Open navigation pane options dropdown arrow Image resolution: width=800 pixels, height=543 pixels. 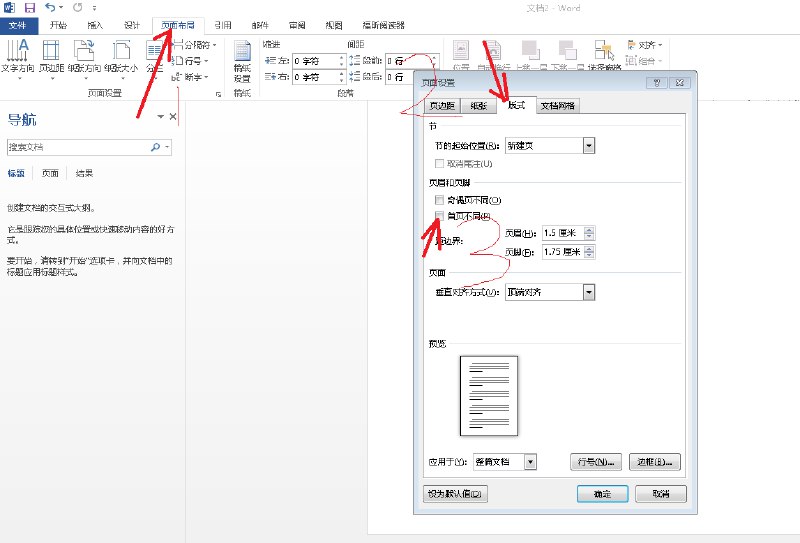(160, 117)
